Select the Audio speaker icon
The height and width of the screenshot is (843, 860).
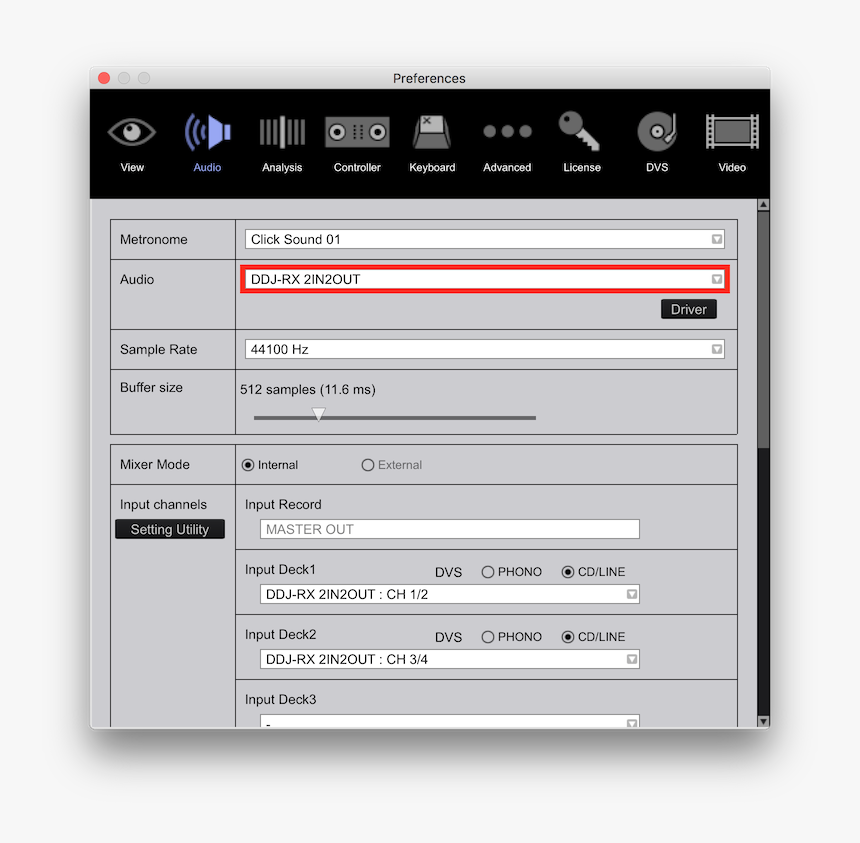tap(207, 132)
